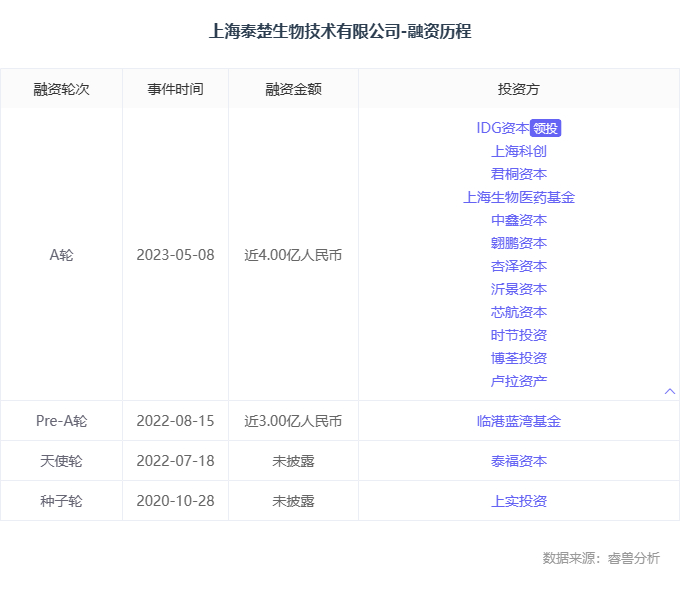
Task: Click the amount 近4.00亿人民币
Action: [294, 255]
